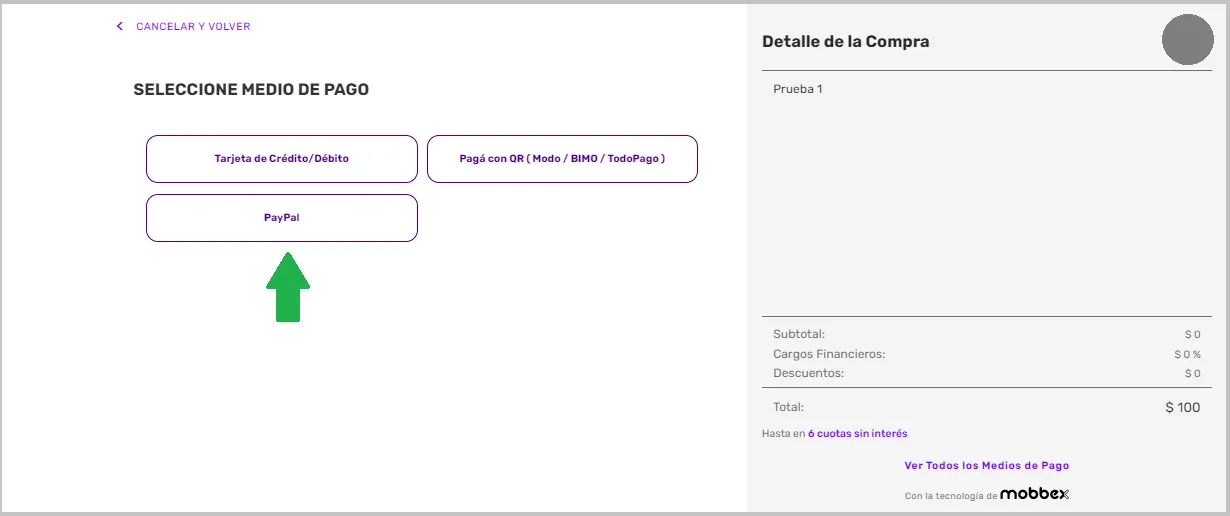This screenshot has height=516, width=1230.
Task: Click the back chevron icon beside Cancelar
Action: tap(120, 26)
